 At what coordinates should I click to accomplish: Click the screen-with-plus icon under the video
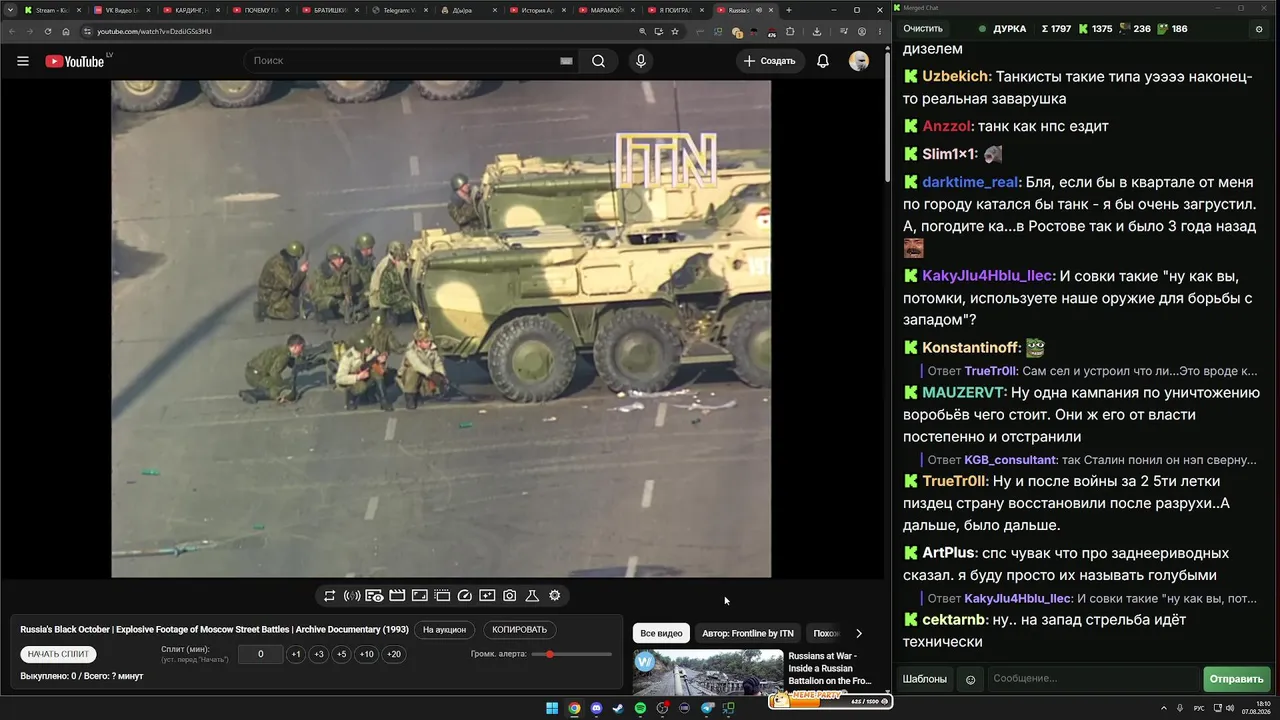487,596
